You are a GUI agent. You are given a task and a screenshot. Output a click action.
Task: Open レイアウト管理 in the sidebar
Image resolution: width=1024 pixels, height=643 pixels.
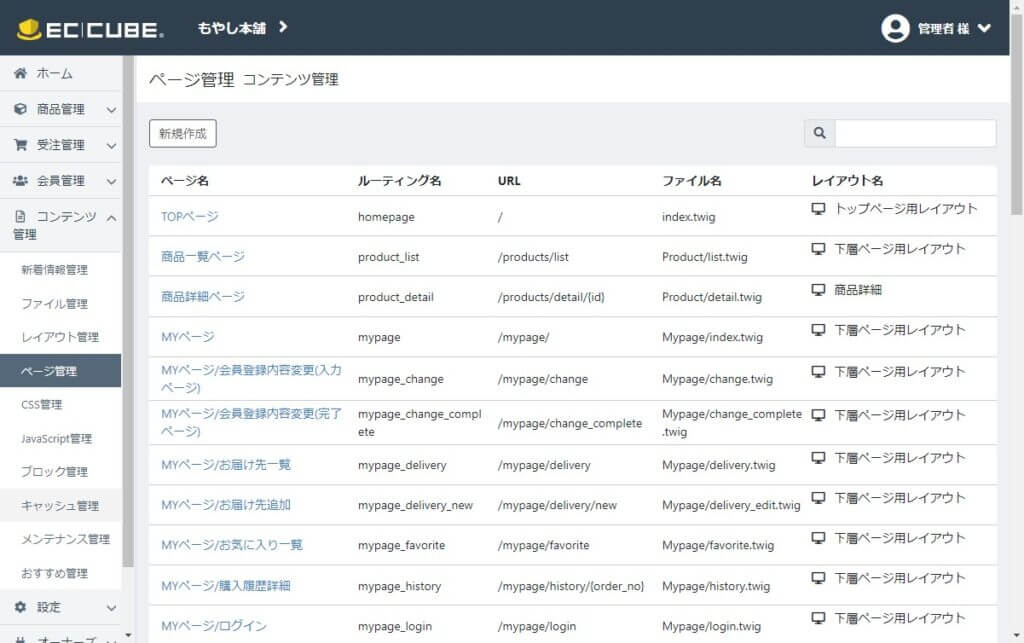tap(59, 337)
